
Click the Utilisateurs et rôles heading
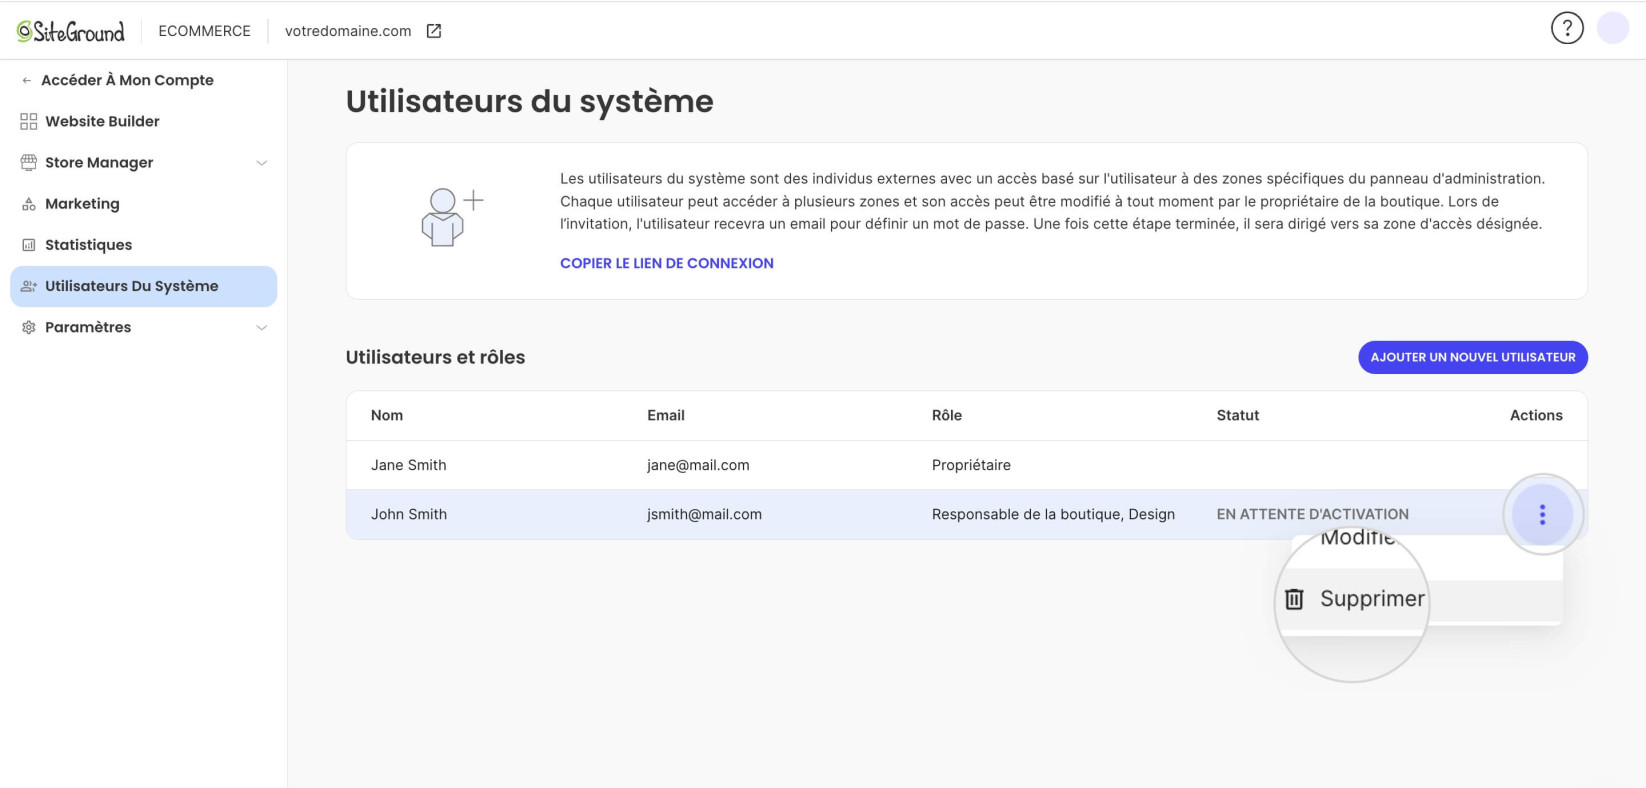click(435, 357)
